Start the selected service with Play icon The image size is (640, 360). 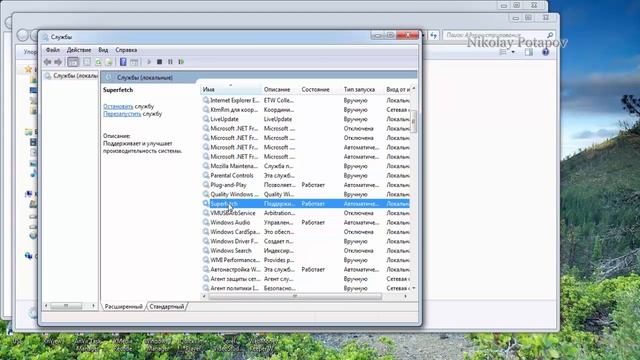tap(149, 62)
